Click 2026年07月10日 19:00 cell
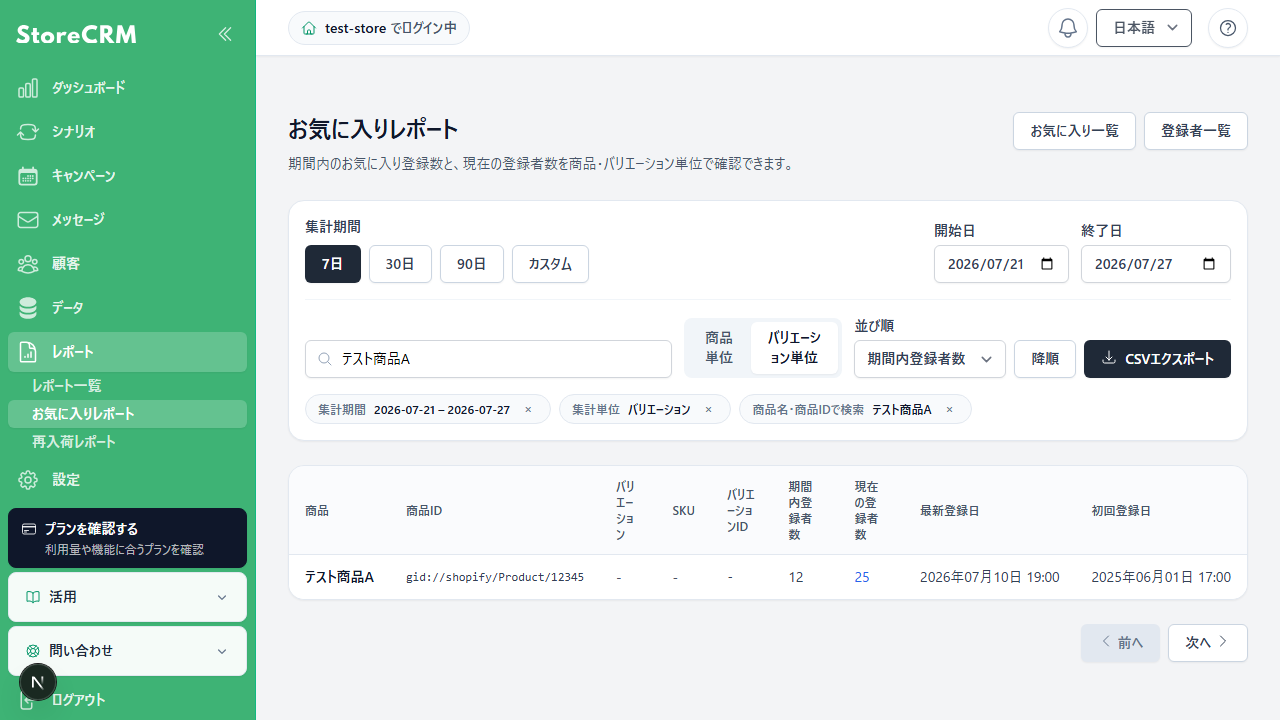Screen dimensions: 1280x720 point(990,577)
